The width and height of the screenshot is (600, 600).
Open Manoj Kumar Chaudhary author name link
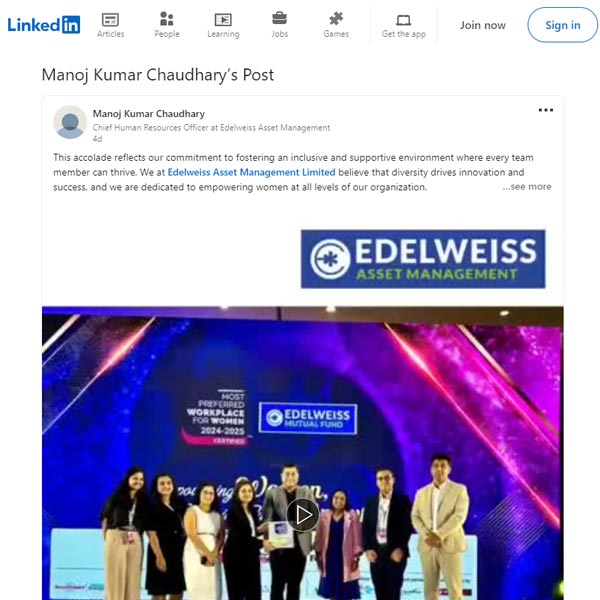pyautogui.click(x=149, y=114)
